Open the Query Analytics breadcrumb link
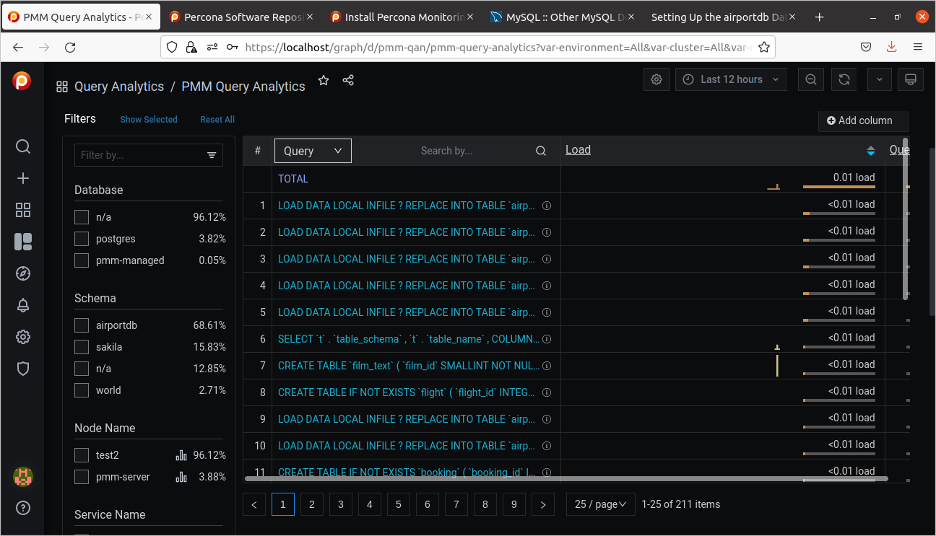This screenshot has width=936, height=536. [x=119, y=87]
